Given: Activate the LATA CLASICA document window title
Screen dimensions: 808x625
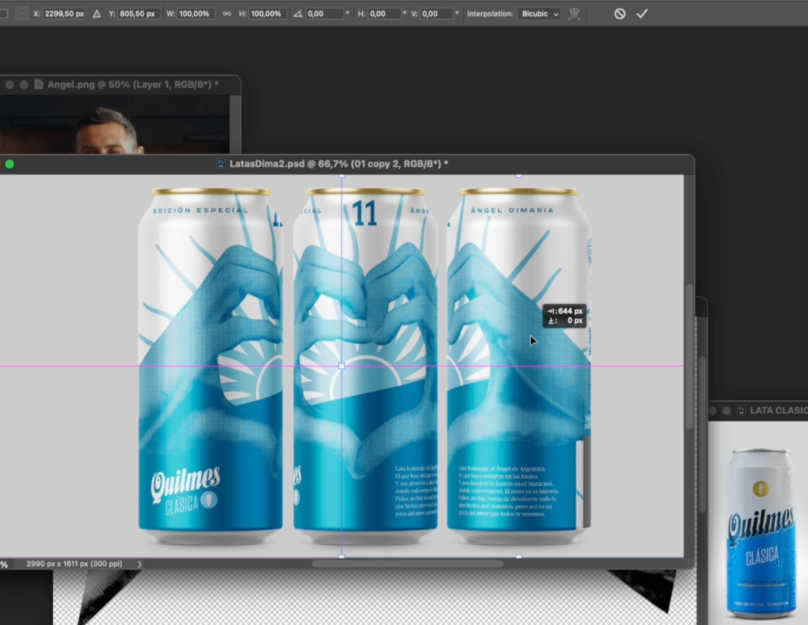Looking at the screenshot, I should coord(778,411).
